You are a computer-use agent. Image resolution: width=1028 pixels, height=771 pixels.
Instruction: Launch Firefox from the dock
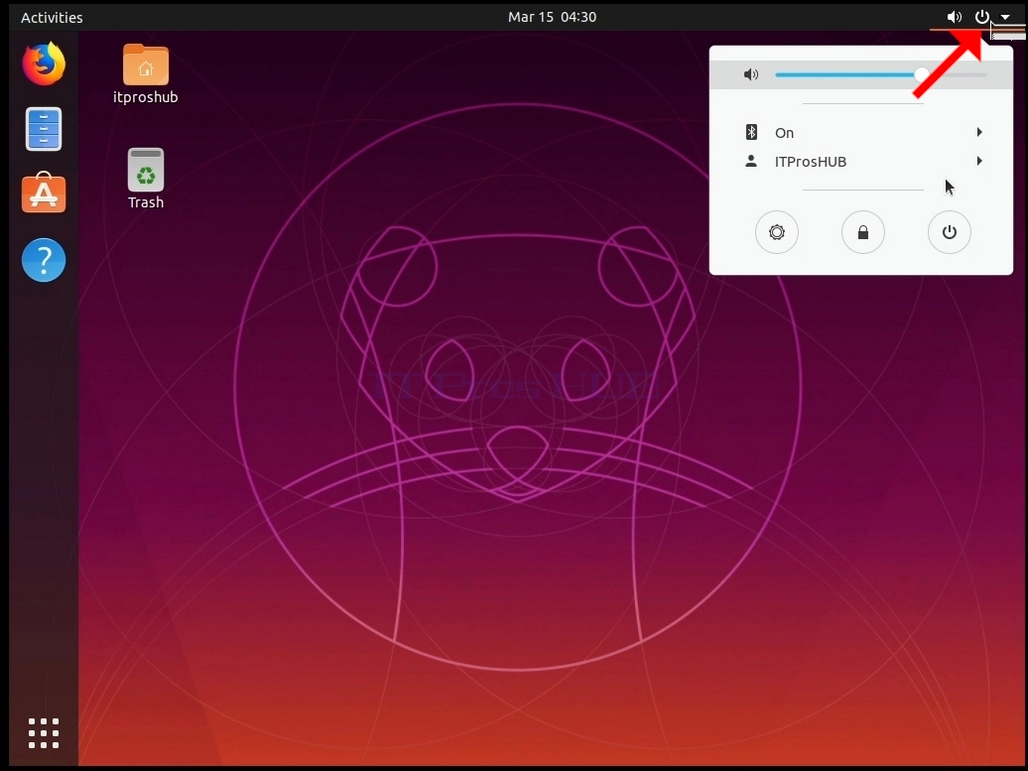43,64
